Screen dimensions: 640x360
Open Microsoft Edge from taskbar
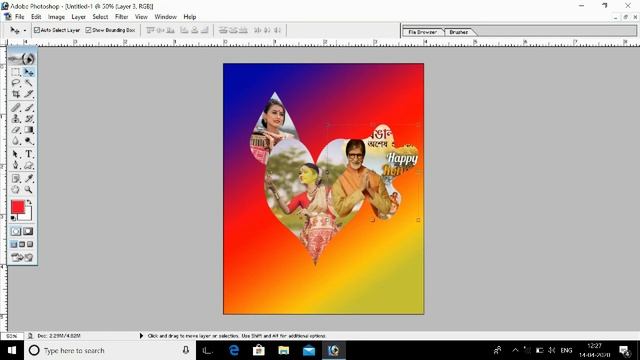[234, 350]
